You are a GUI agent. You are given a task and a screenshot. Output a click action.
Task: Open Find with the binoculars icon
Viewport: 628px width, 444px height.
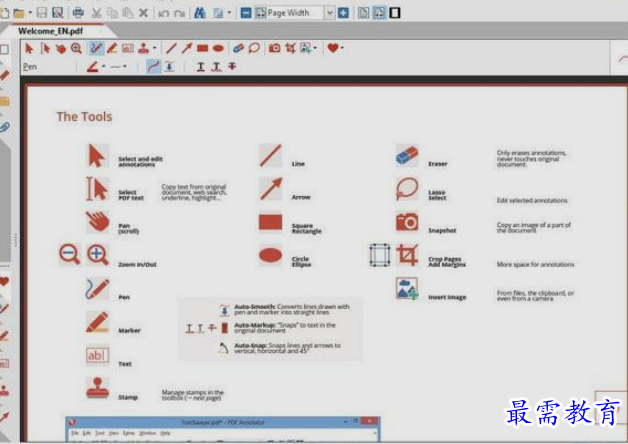click(199, 13)
